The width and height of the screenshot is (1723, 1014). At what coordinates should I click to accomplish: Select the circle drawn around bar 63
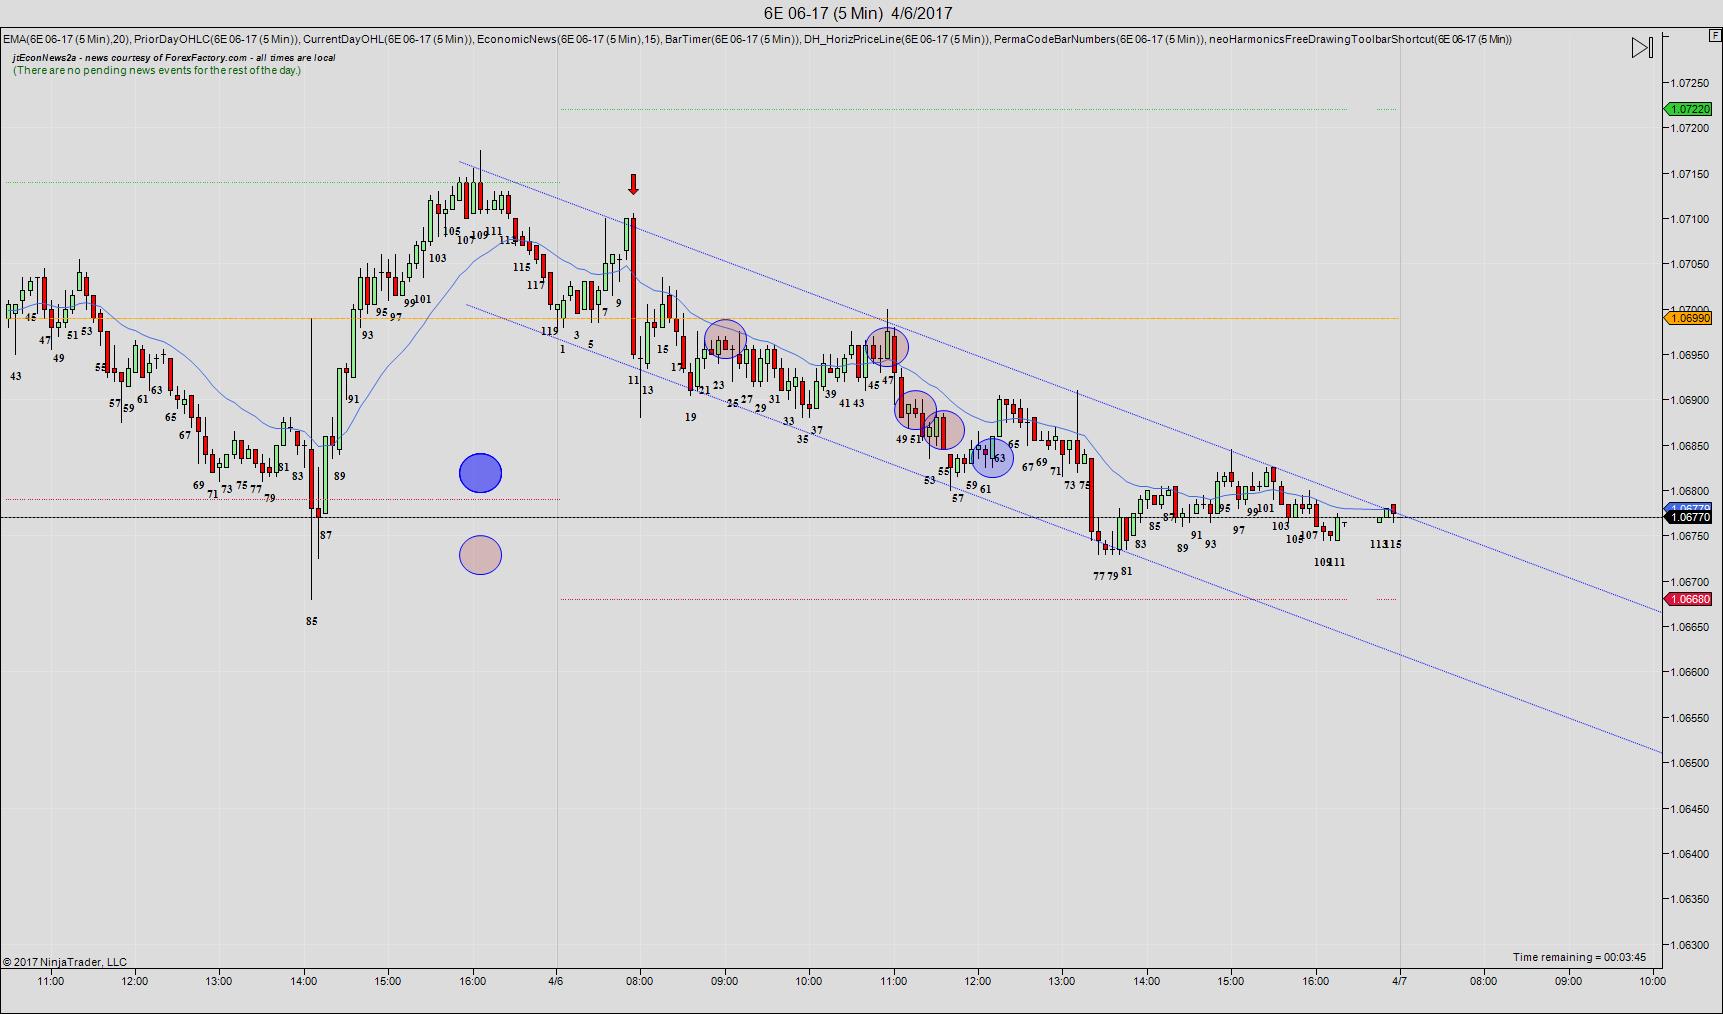pyautogui.click(x=993, y=458)
